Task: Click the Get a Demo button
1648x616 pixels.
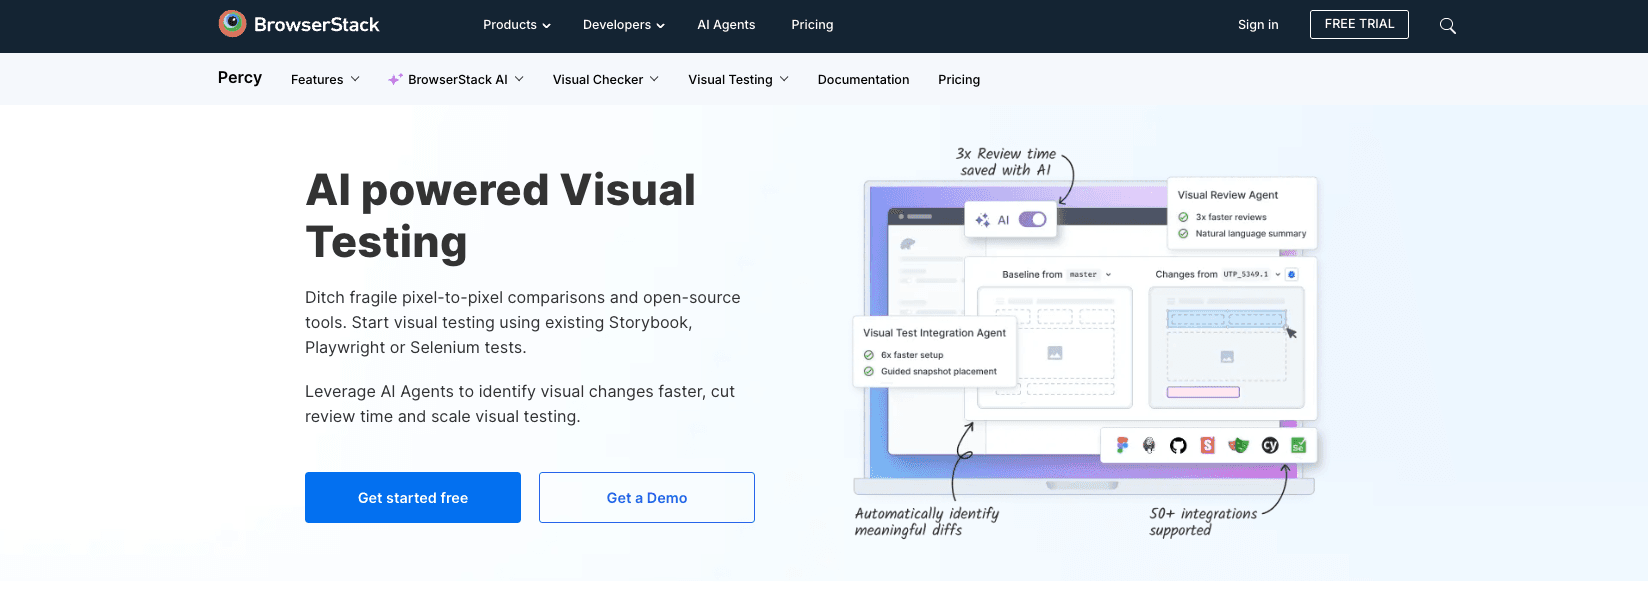Action: pos(647,497)
